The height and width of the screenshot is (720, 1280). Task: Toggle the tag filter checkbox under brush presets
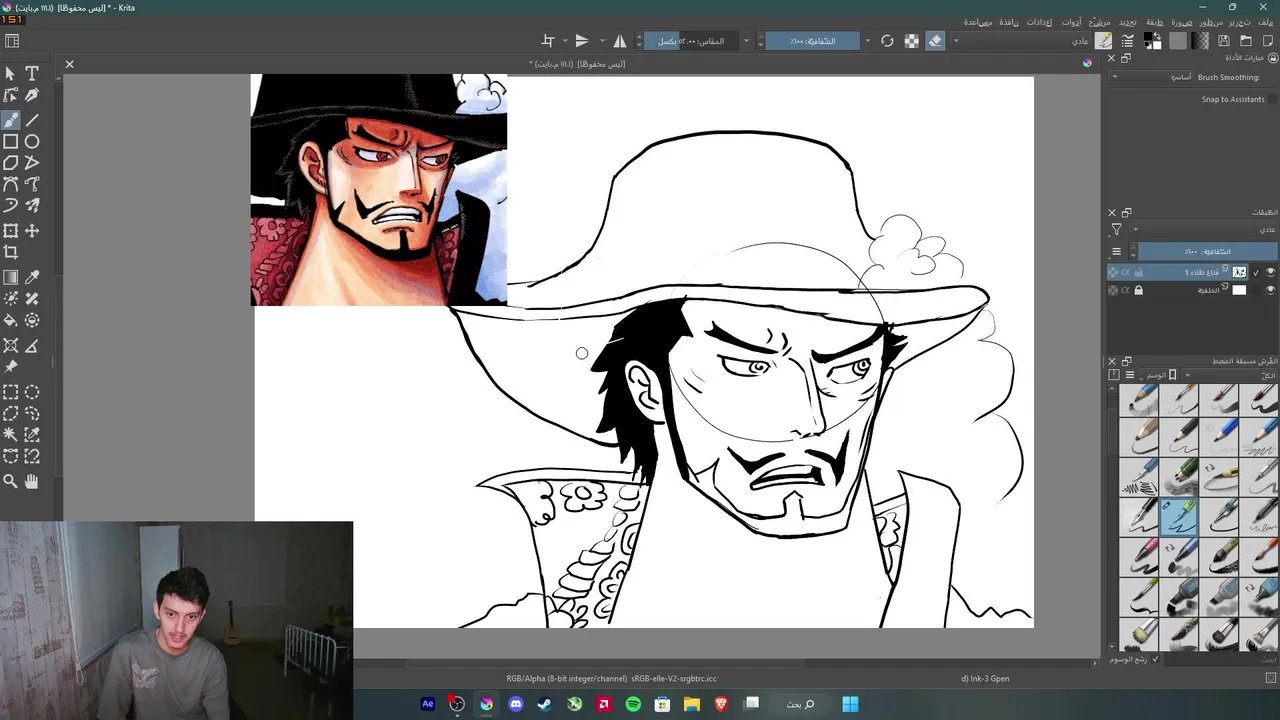[1156, 659]
